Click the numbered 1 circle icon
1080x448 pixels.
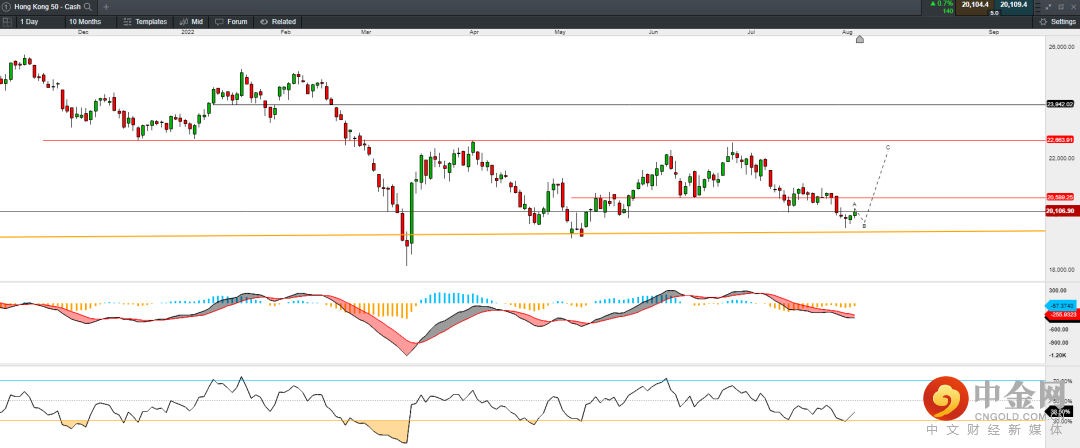[6, 6]
